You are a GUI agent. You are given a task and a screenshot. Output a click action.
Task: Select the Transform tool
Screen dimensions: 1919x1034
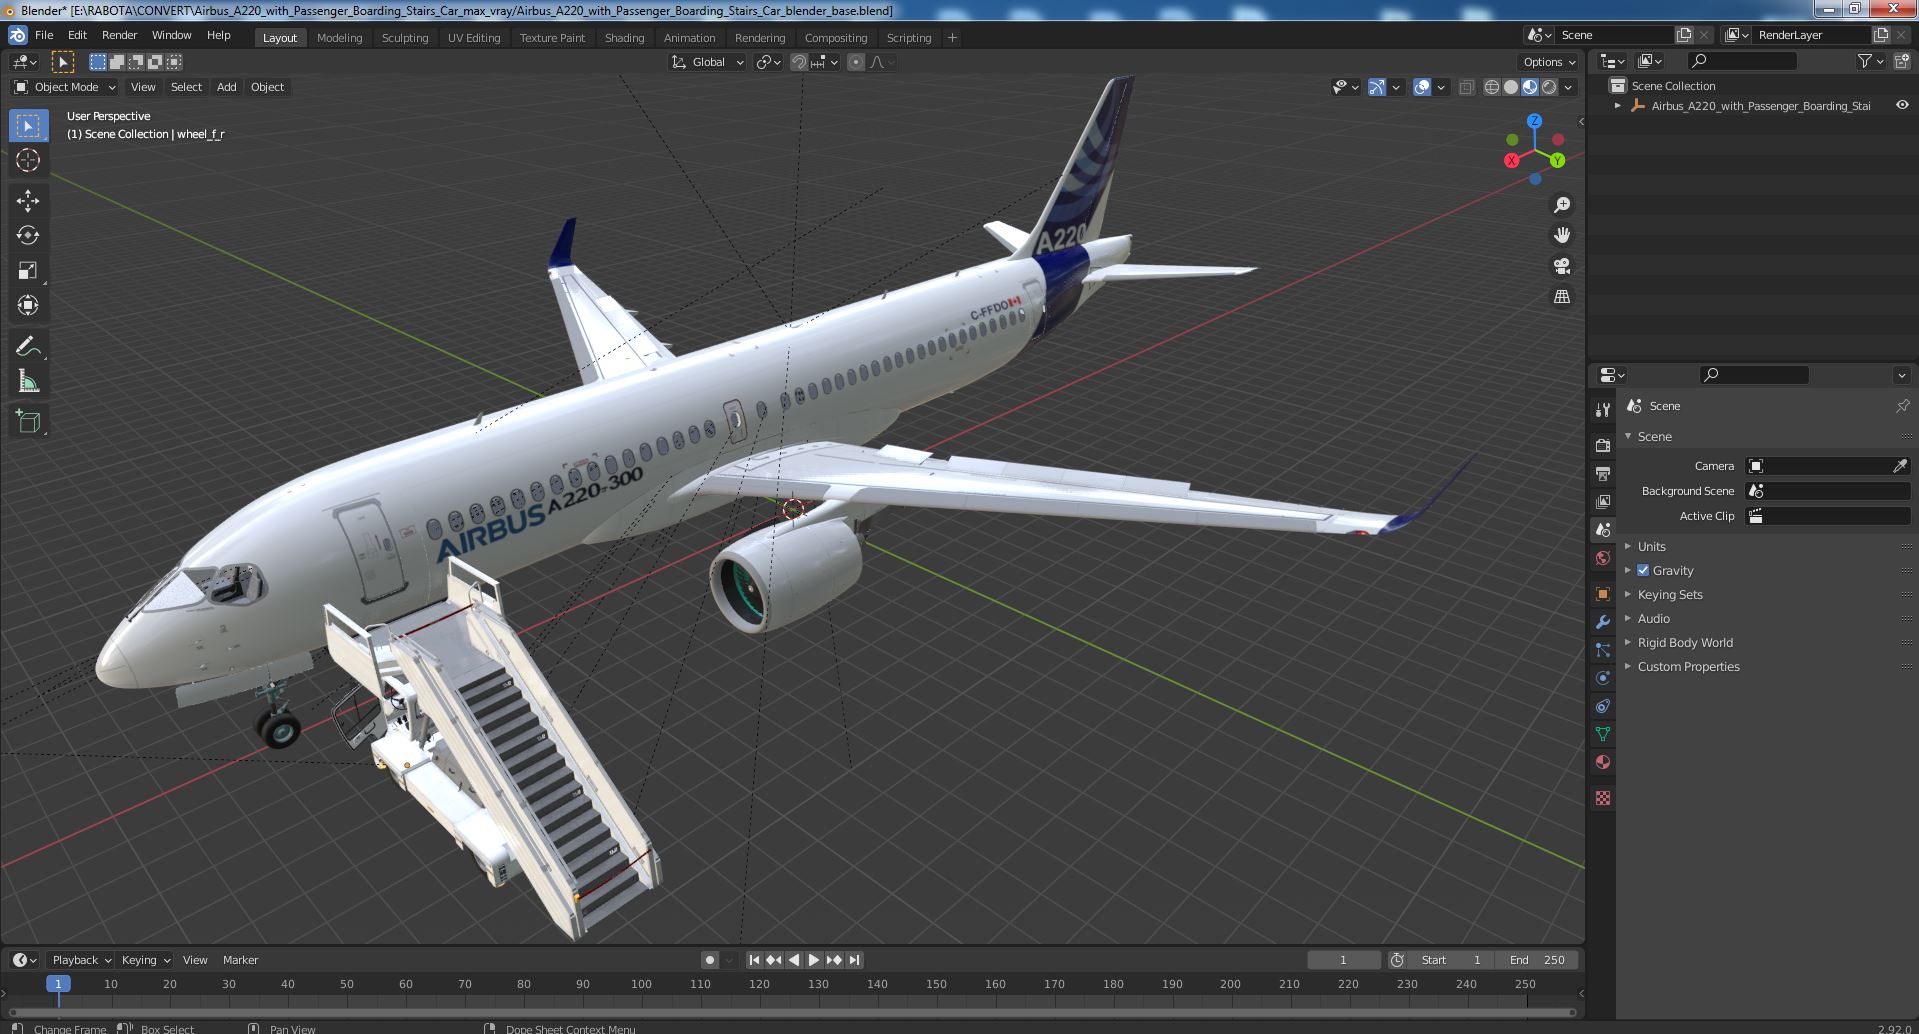pos(28,305)
